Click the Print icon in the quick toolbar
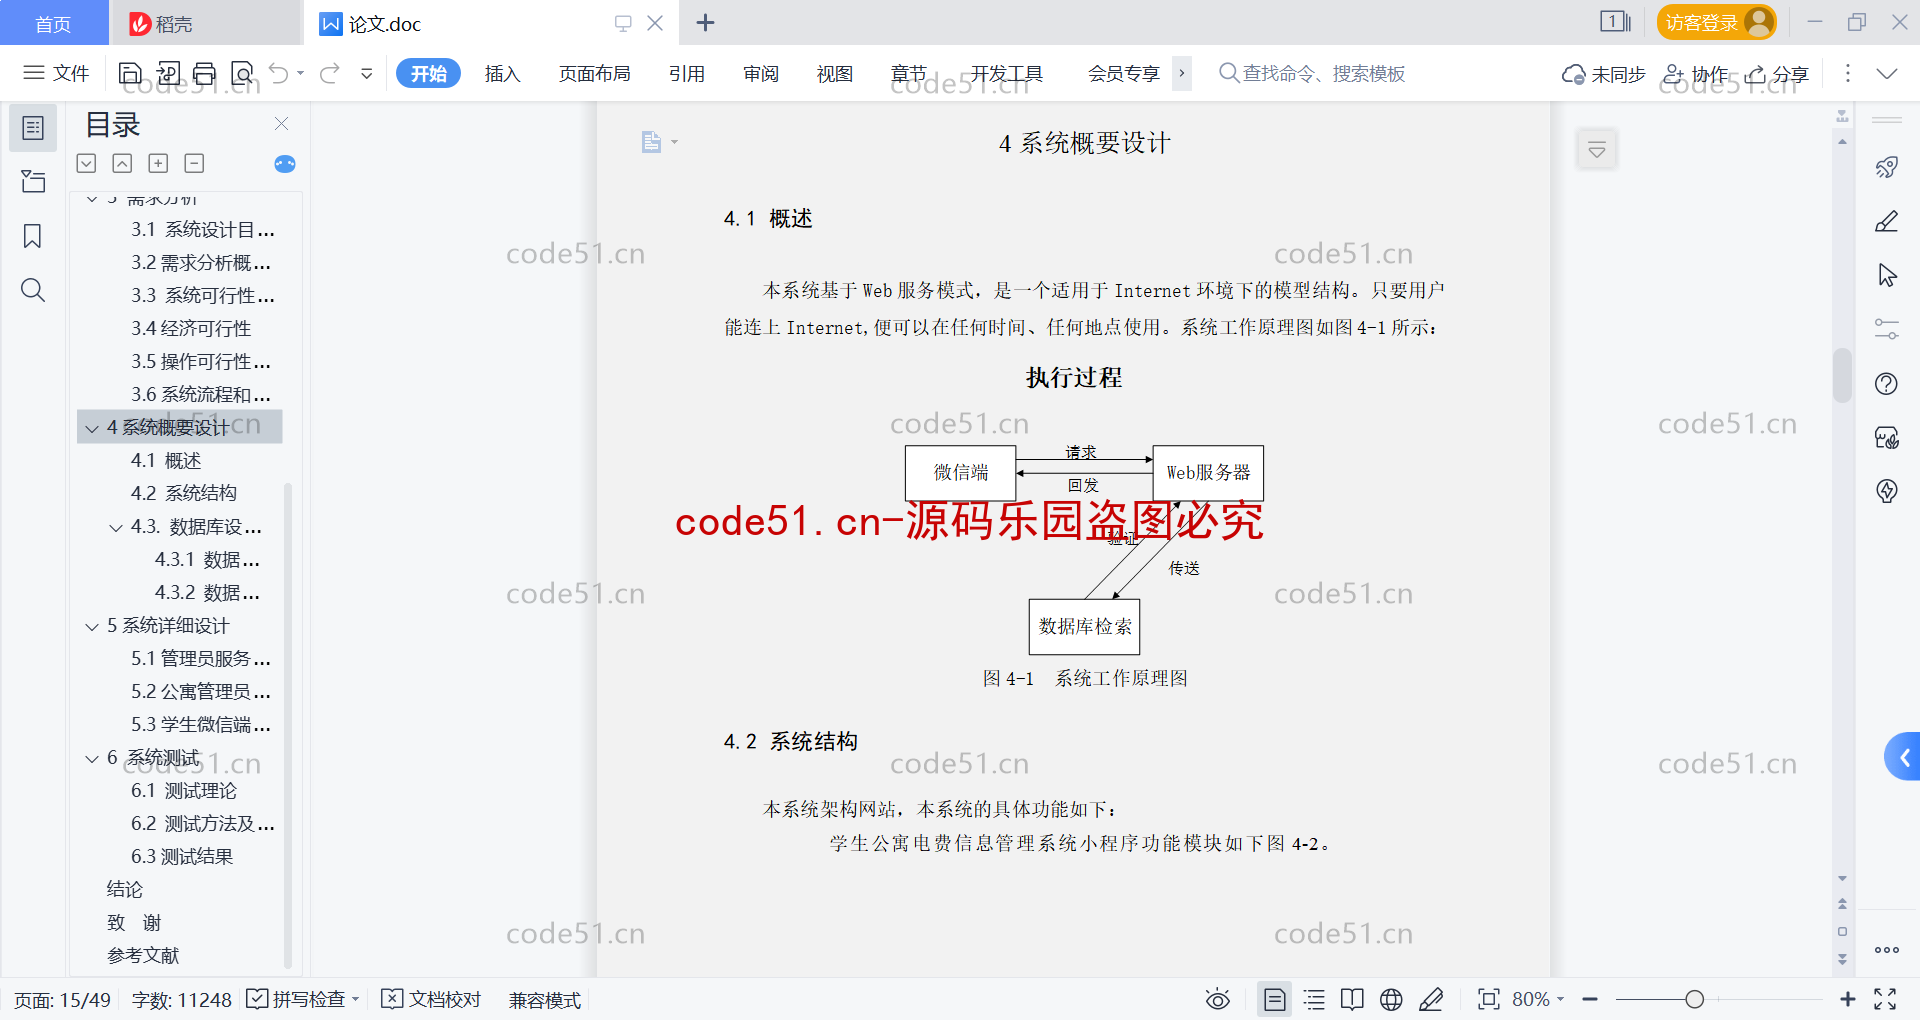Image resolution: width=1920 pixels, height=1020 pixels. [x=205, y=73]
